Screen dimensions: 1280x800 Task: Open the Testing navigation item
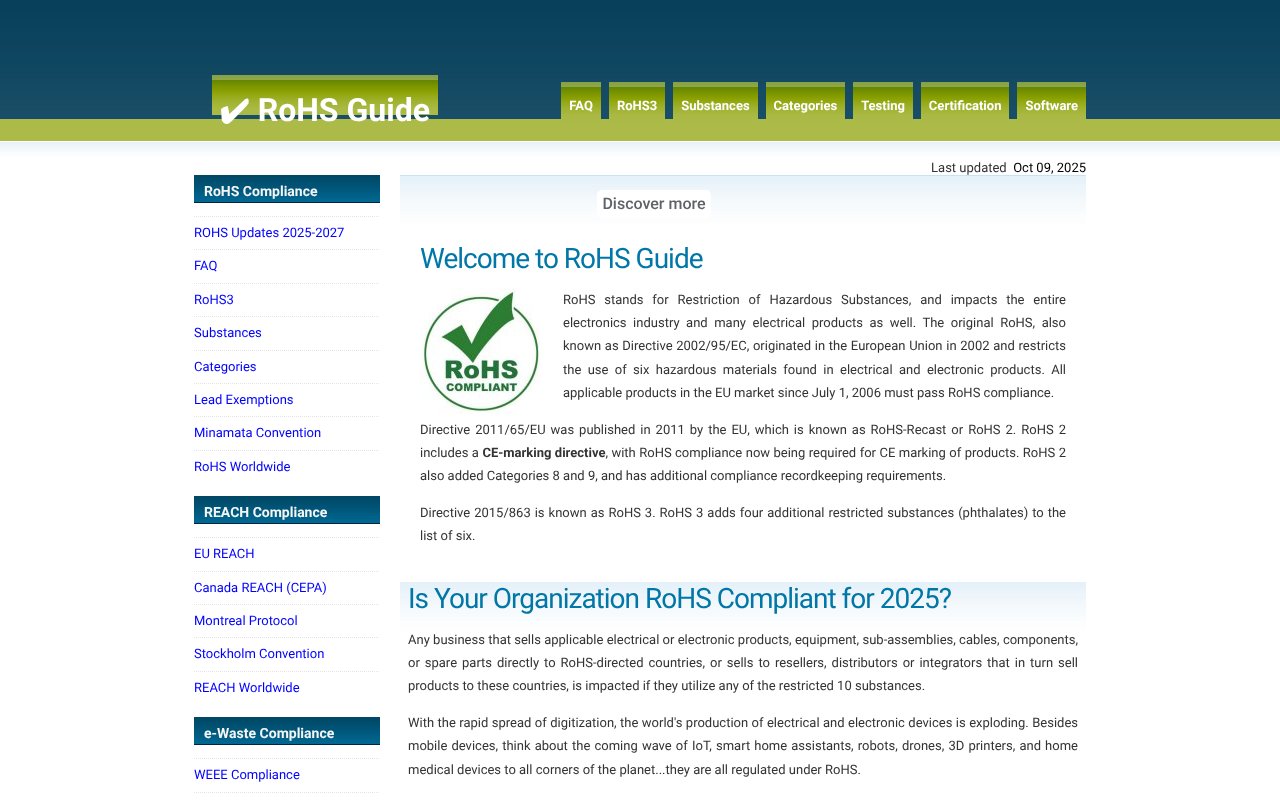click(883, 104)
